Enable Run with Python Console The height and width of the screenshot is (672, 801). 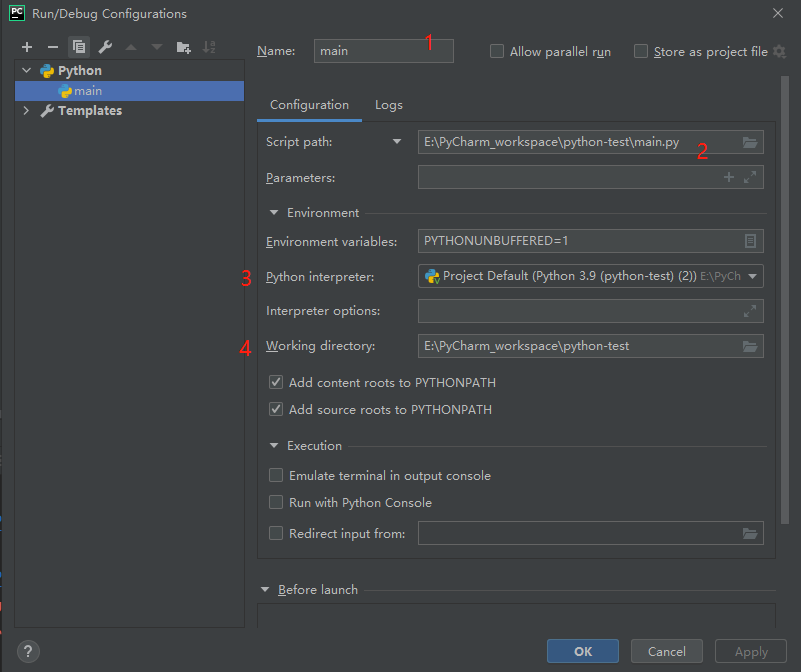[x=276, y=502]
